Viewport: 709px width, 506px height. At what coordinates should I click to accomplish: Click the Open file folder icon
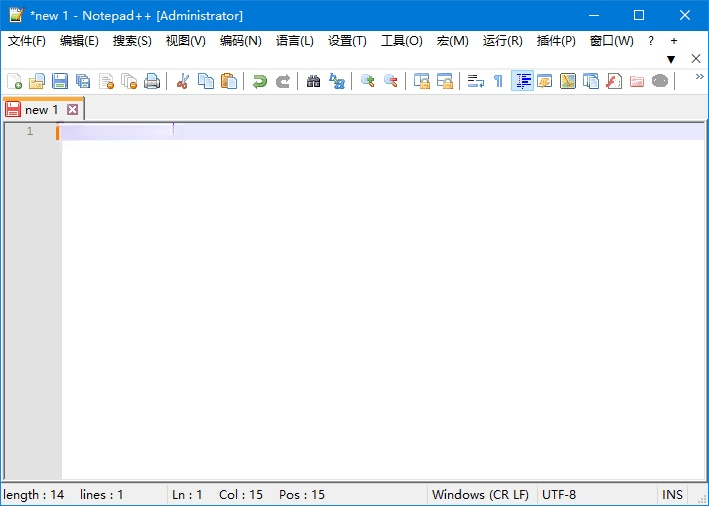click(37, 81)
